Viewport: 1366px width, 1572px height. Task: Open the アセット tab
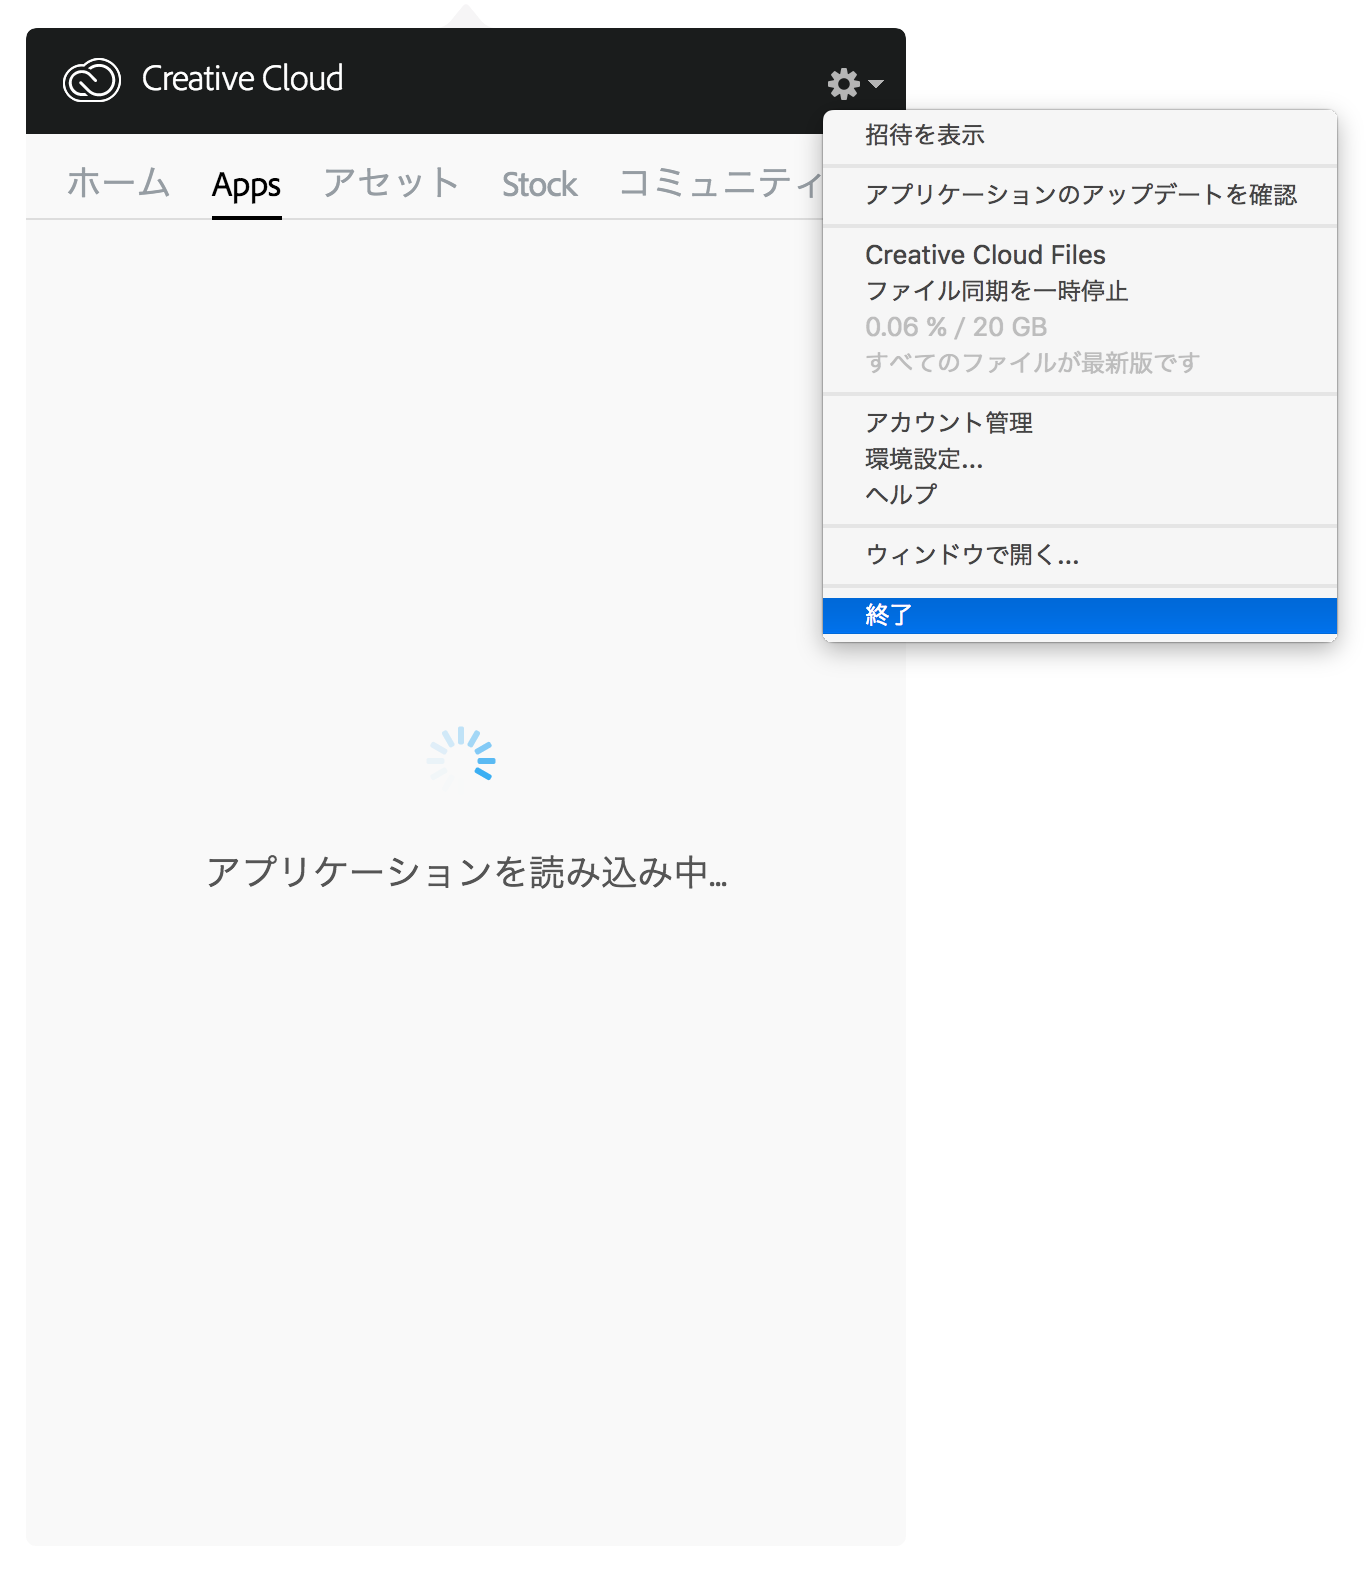point(391,184)
